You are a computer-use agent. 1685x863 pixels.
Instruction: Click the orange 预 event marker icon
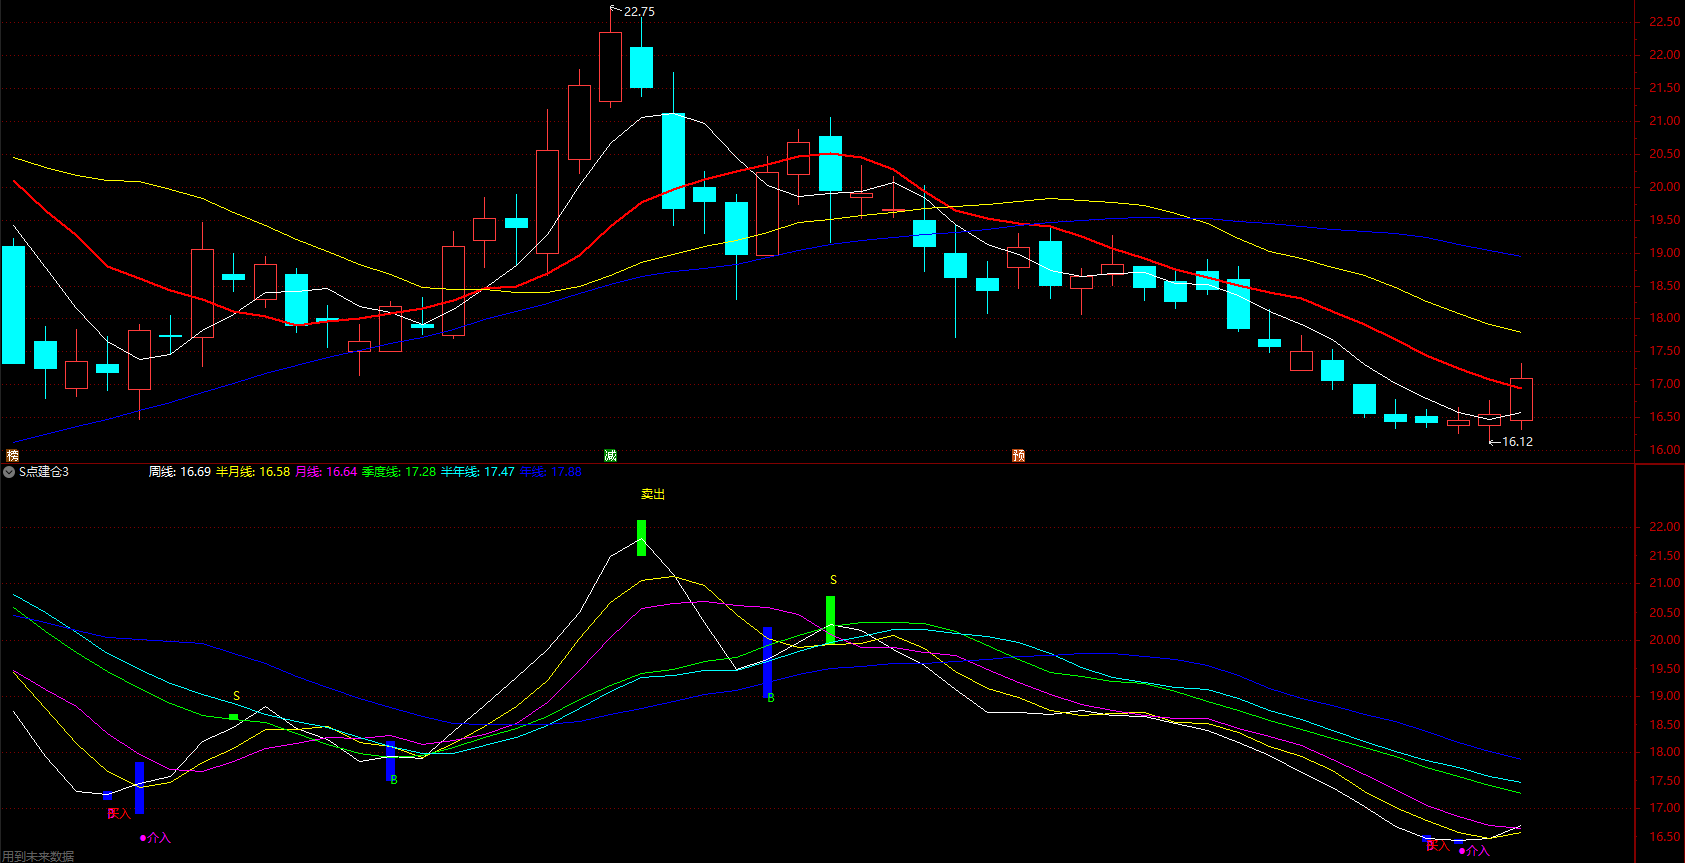[1018, 455]
